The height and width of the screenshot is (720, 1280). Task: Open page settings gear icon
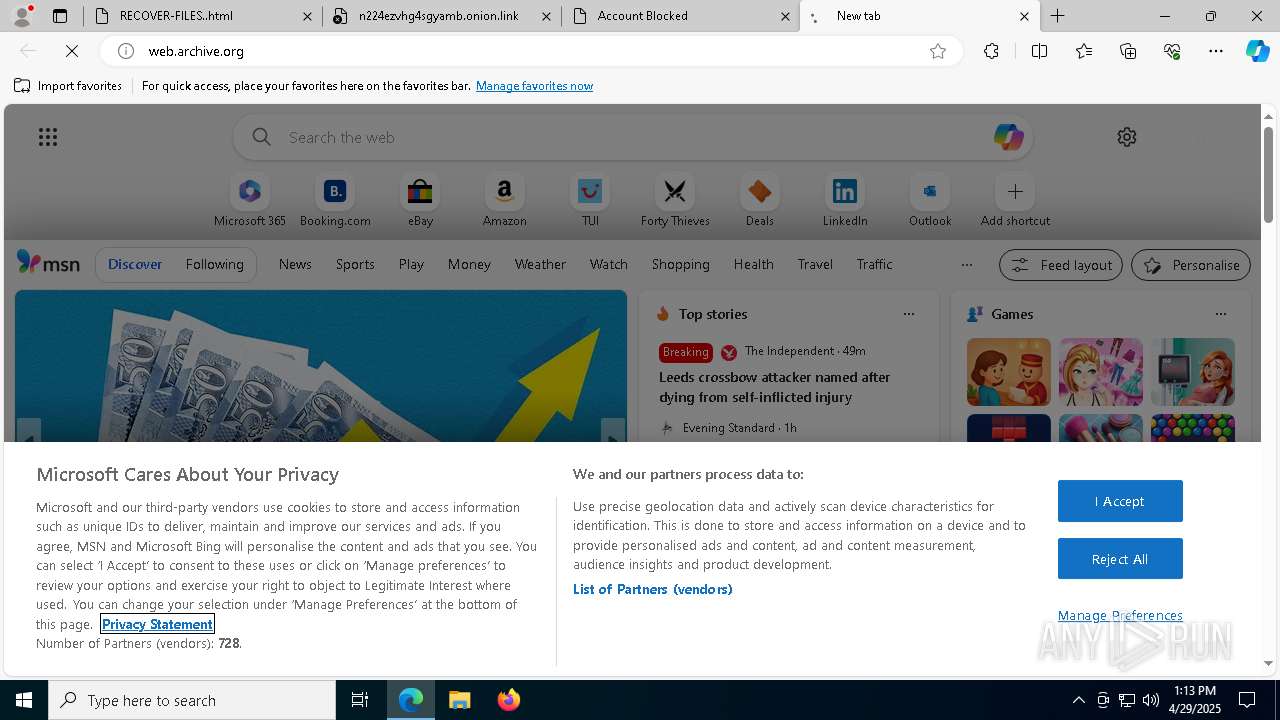(x=1127, y=137)
